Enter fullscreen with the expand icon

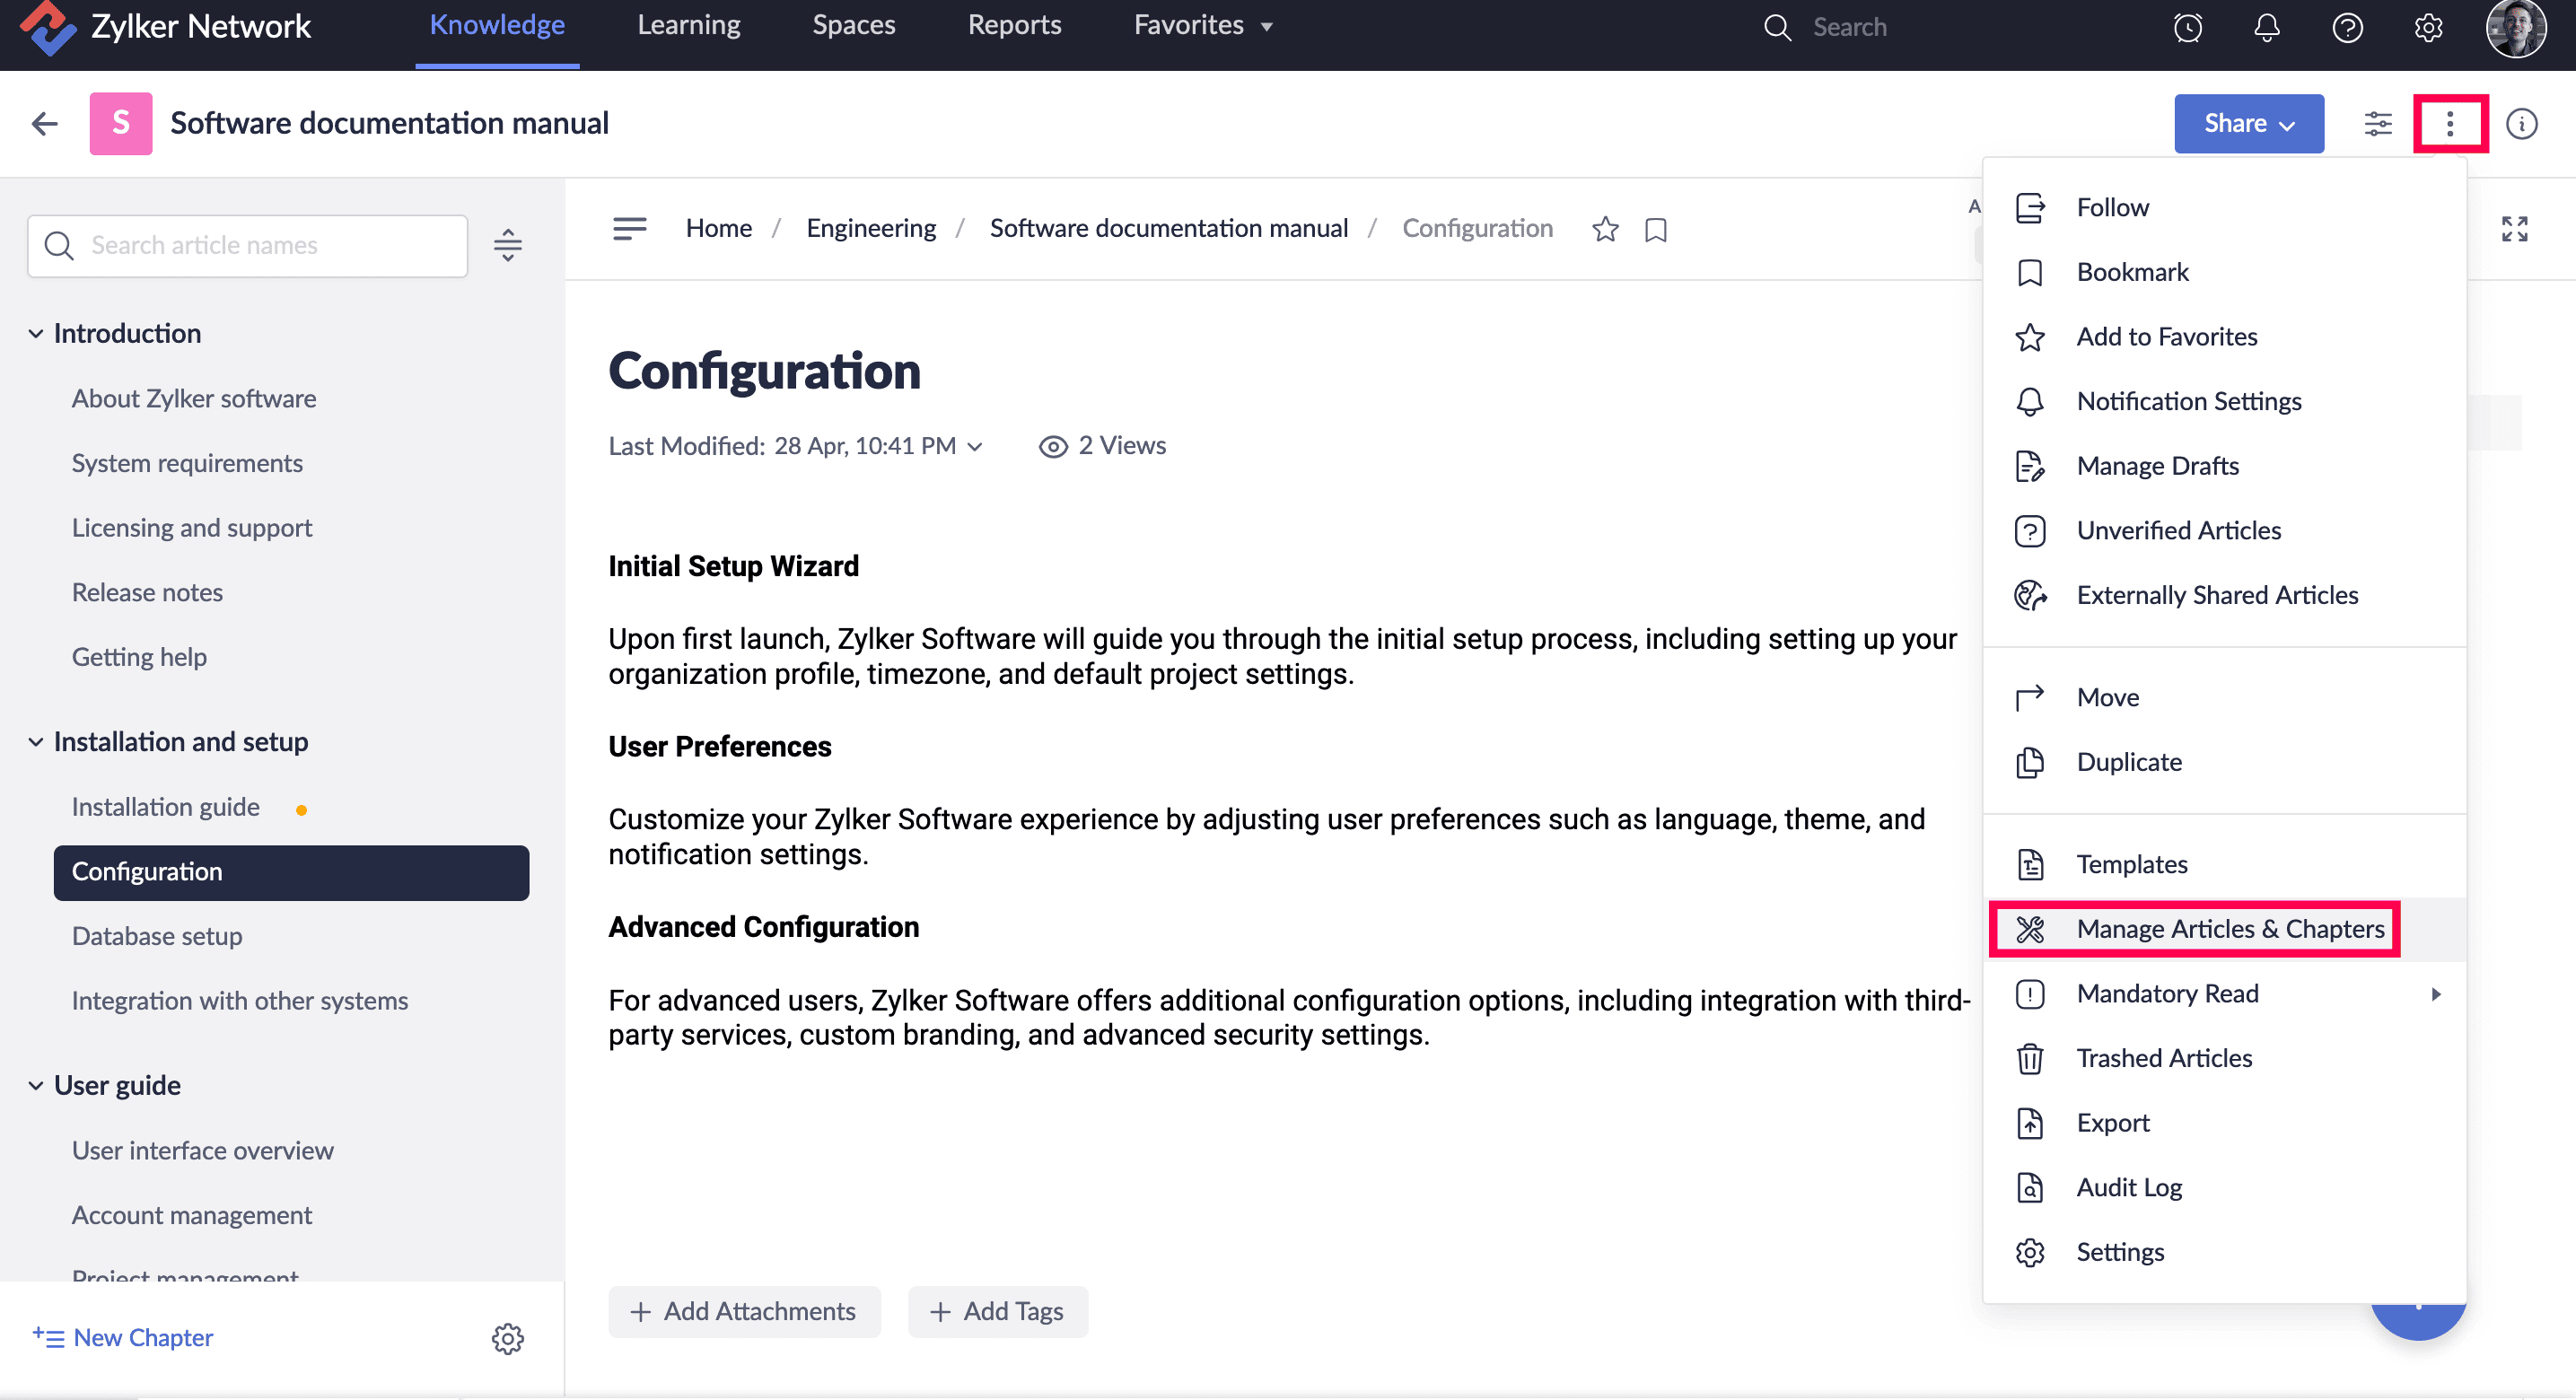tap(2514, 229)
